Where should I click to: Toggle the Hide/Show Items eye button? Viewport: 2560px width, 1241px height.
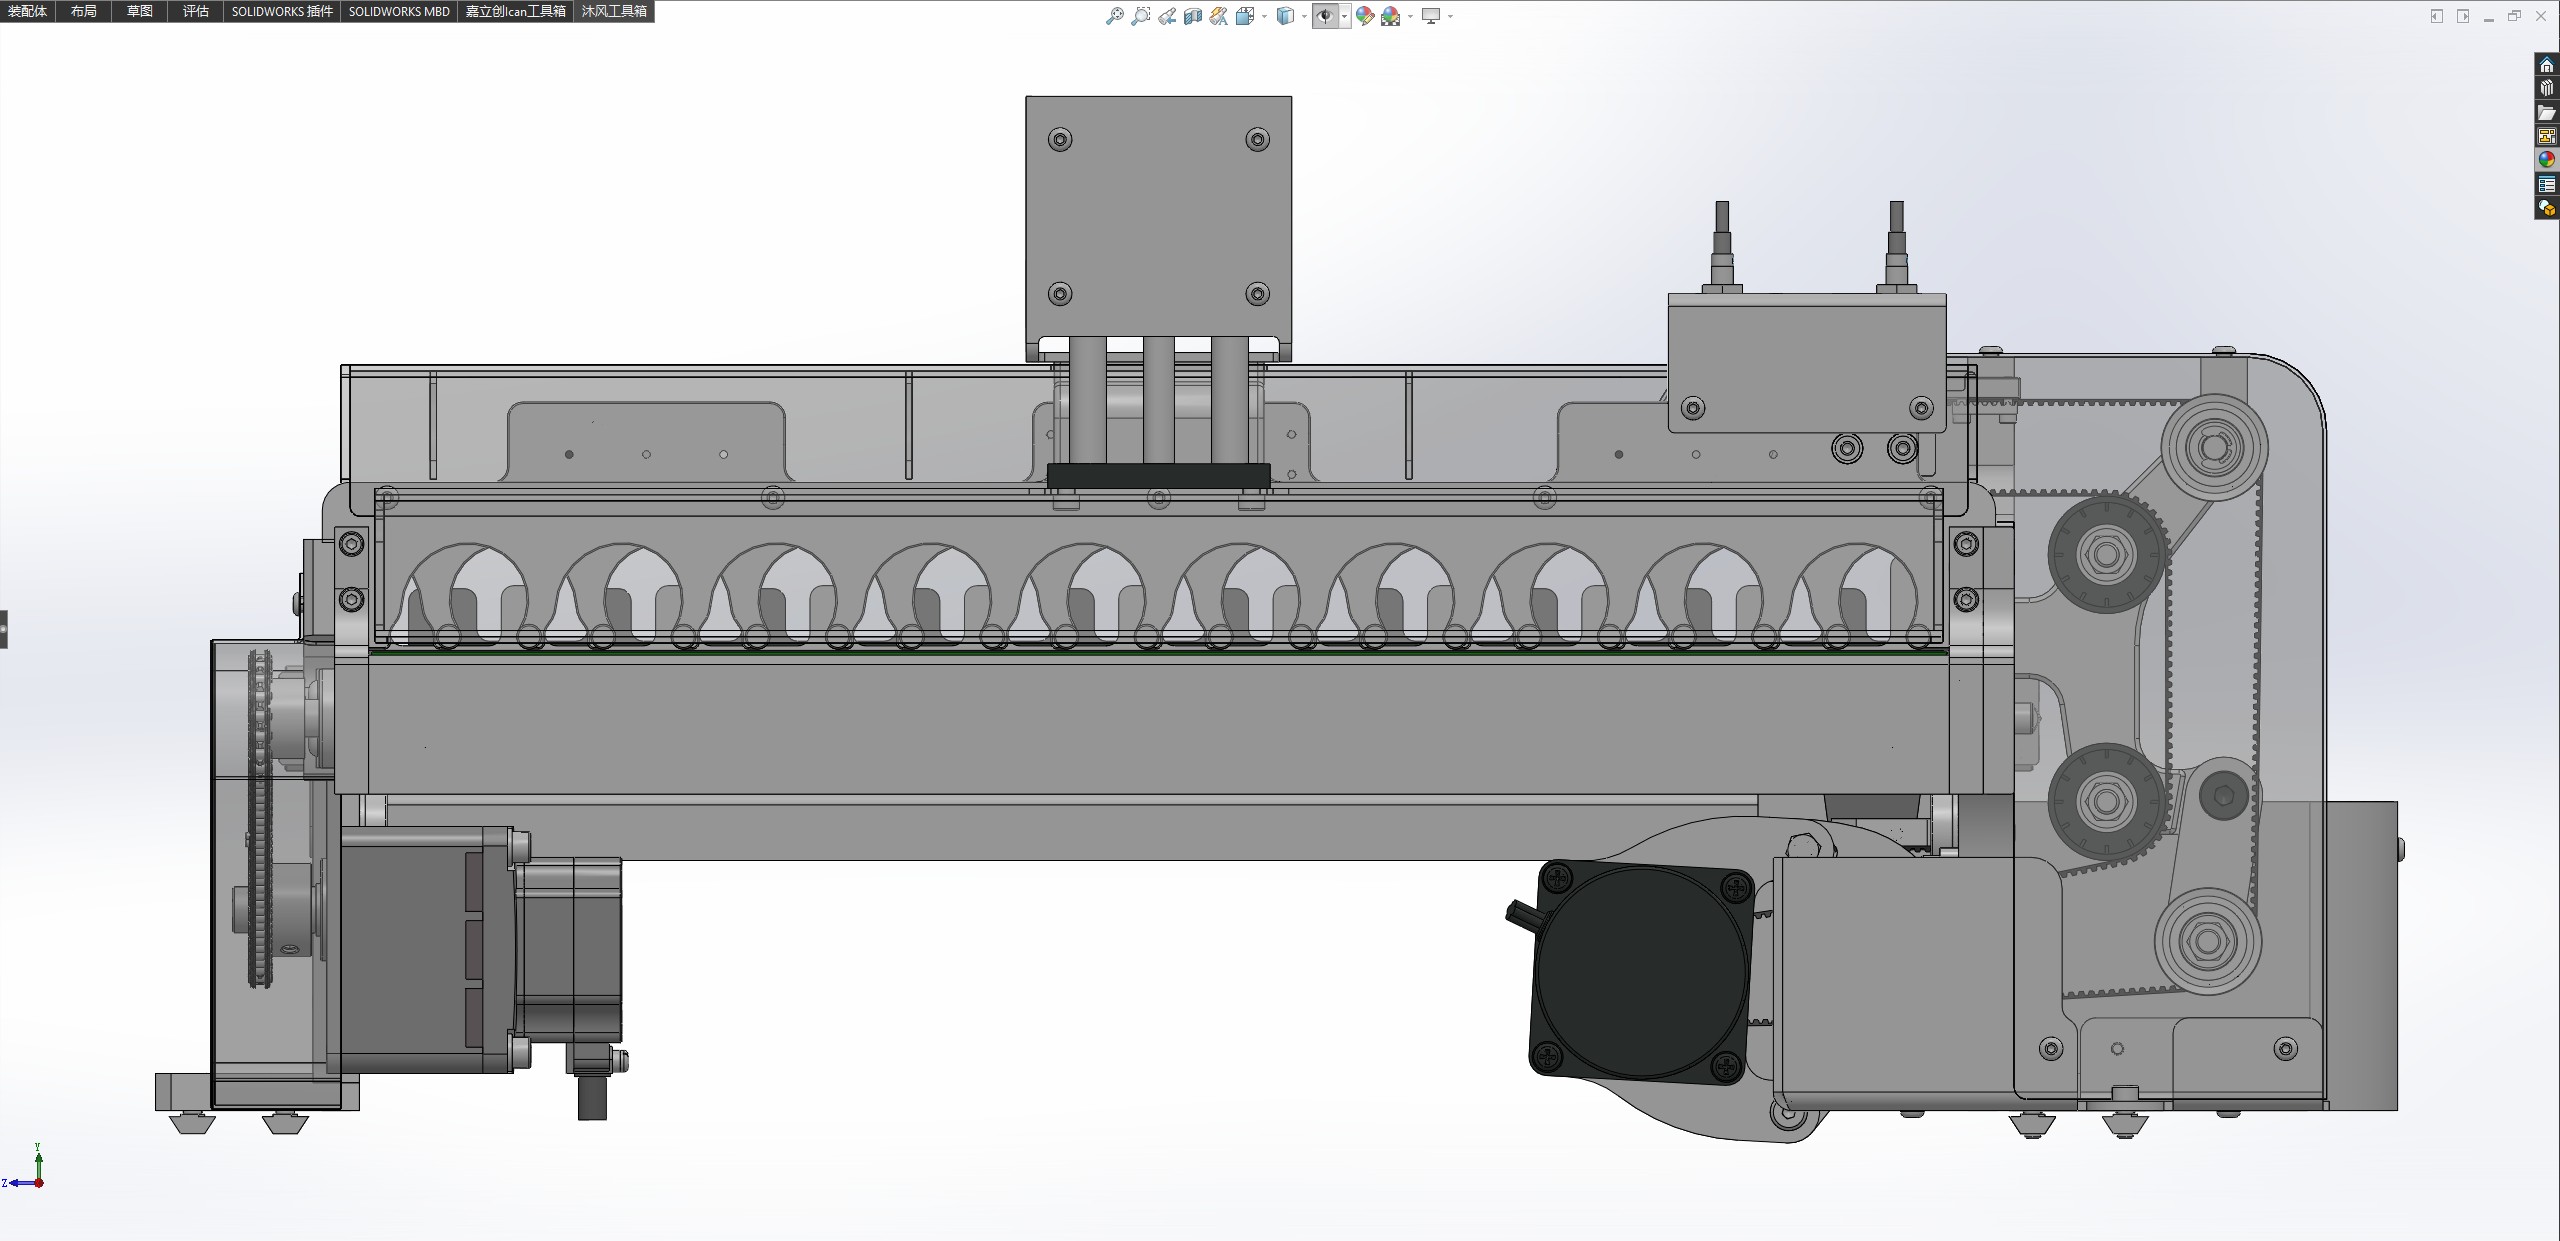(x=1325, y=16)
